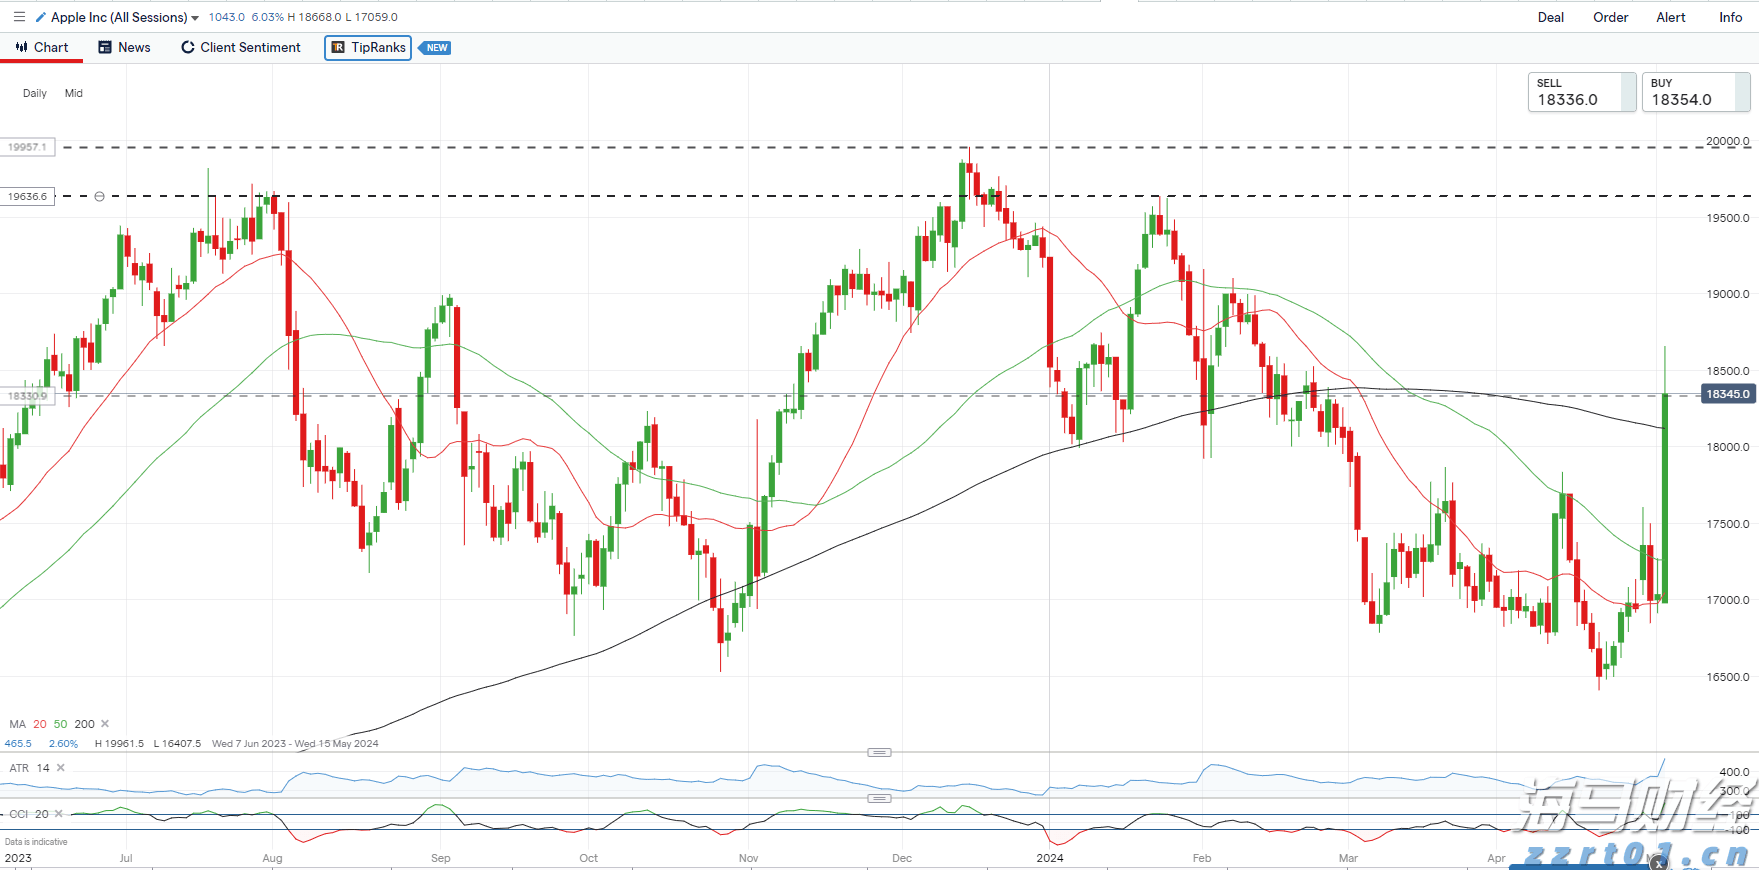Open the Client Sentiment tab
The height and width of the screenshot is (870, 1759).
(x=240, y=47)
